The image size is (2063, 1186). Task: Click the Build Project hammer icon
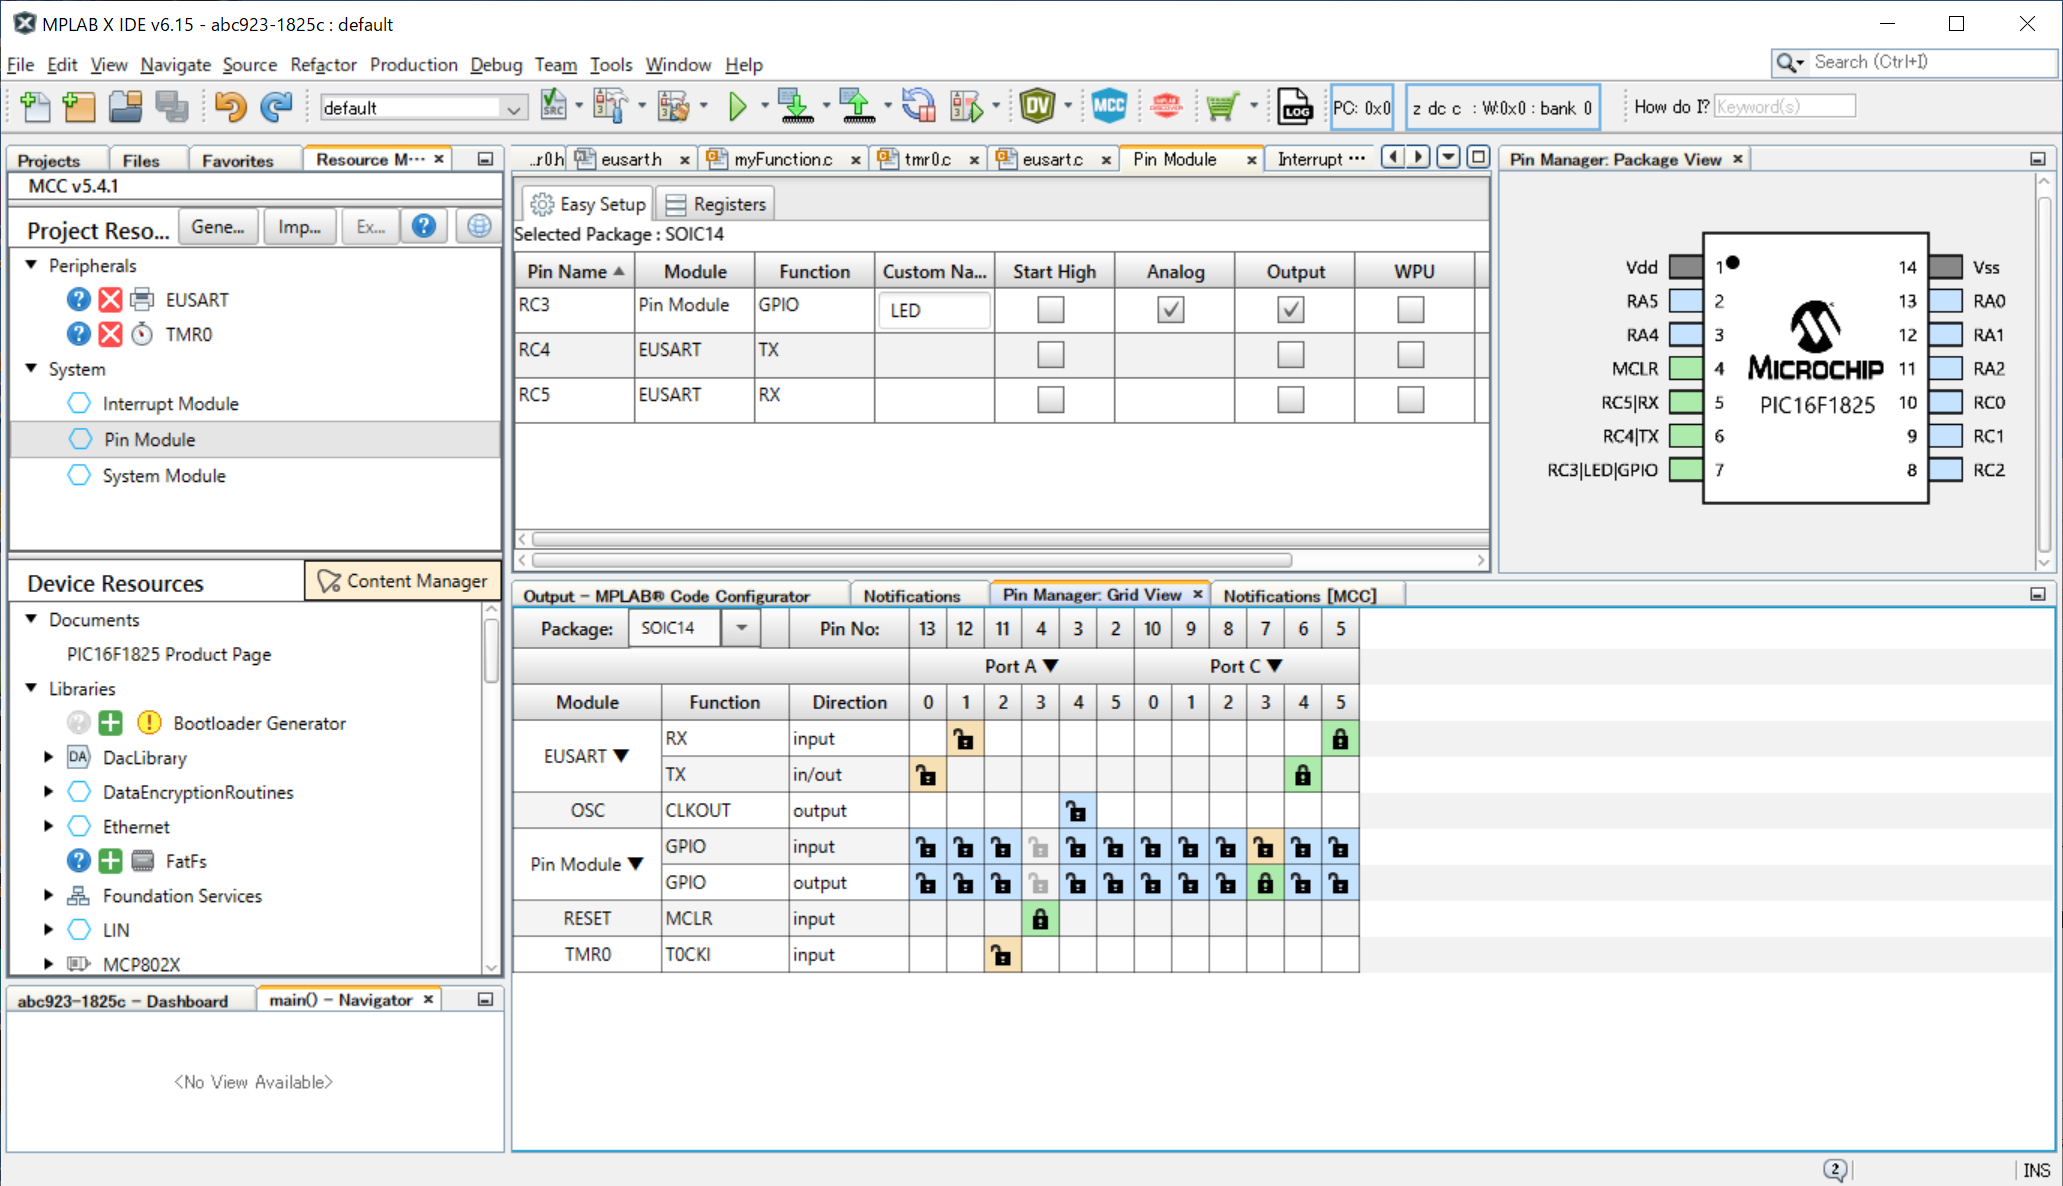click(609, 107)
